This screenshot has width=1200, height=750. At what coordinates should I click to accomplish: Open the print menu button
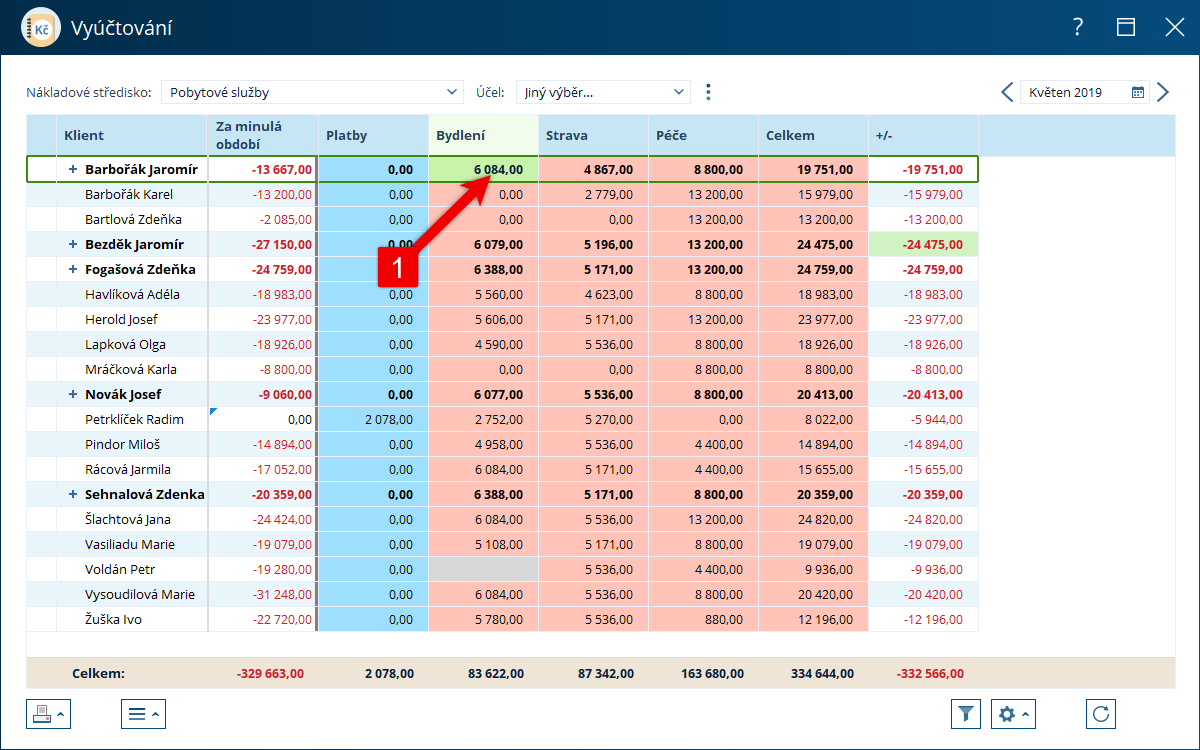49,714
